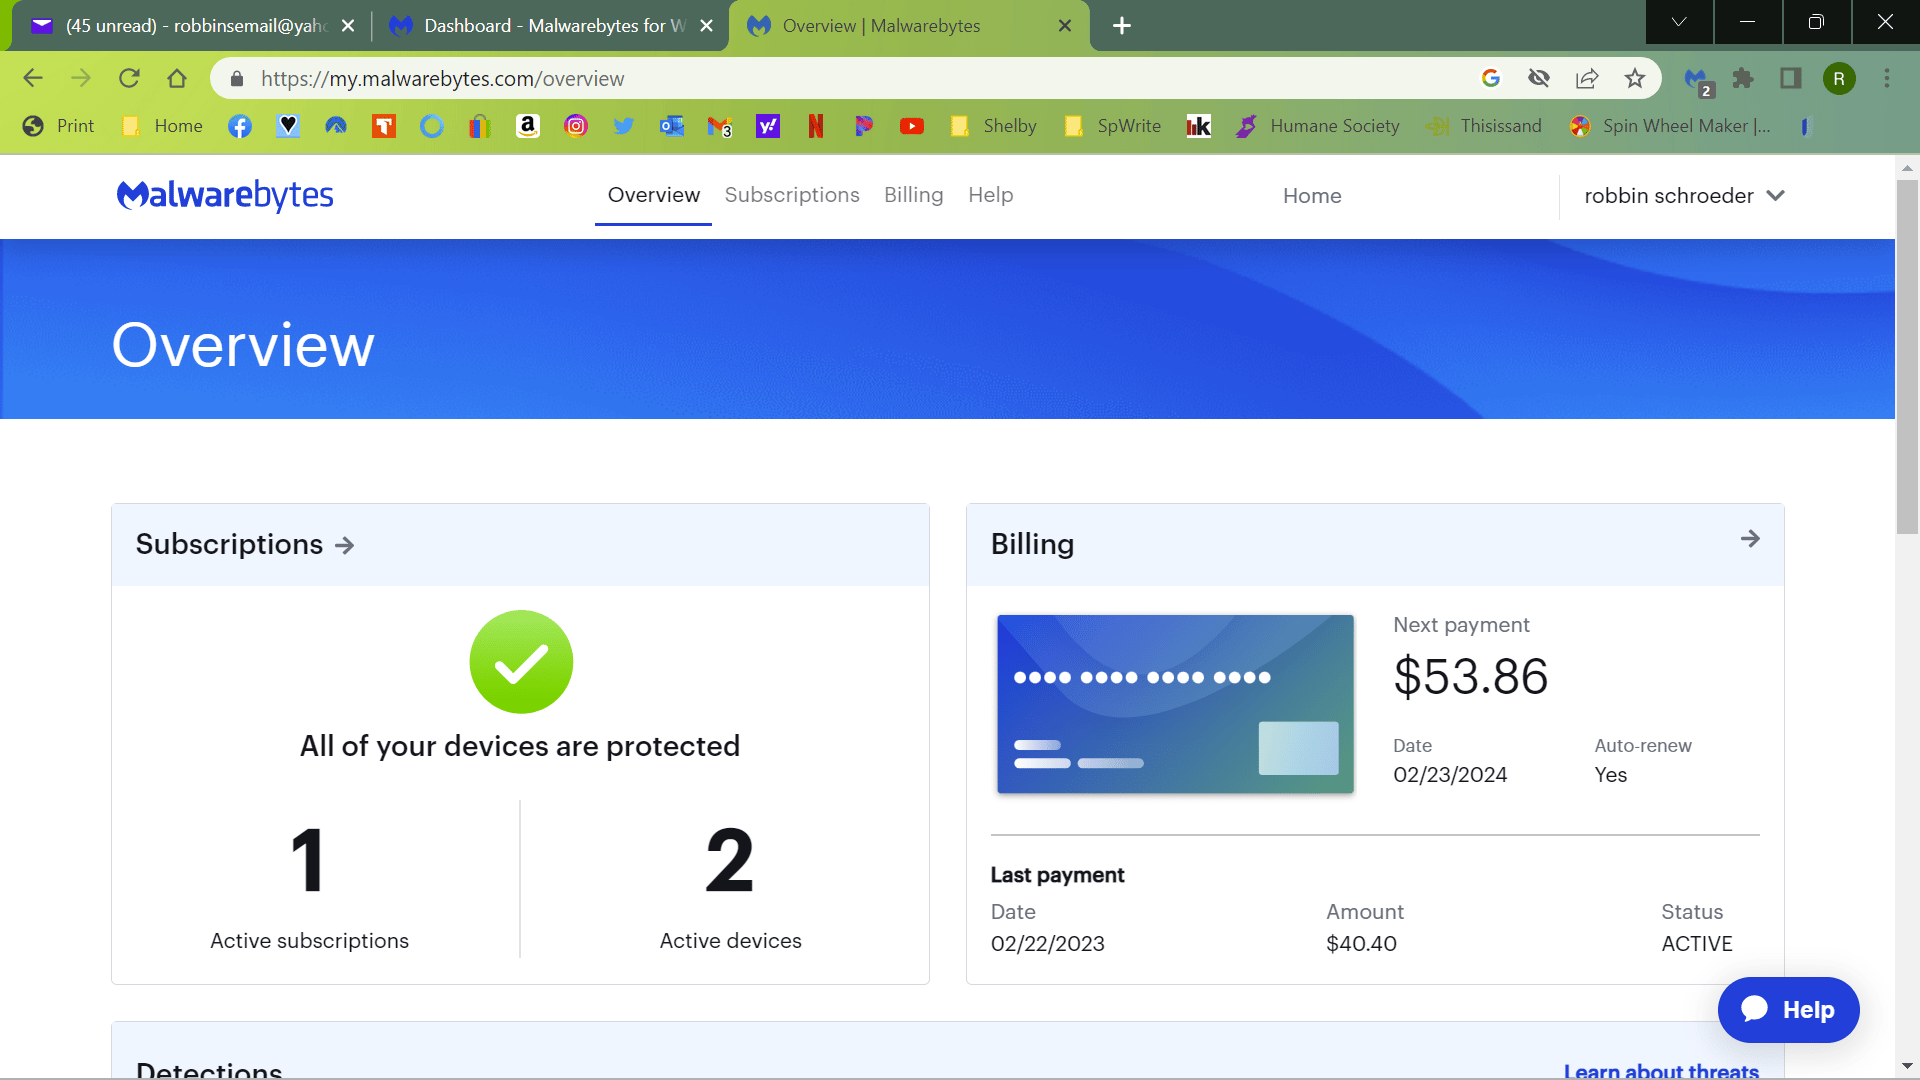
Task: Open the ink bookmark icon
Action: pos(1198,126)
